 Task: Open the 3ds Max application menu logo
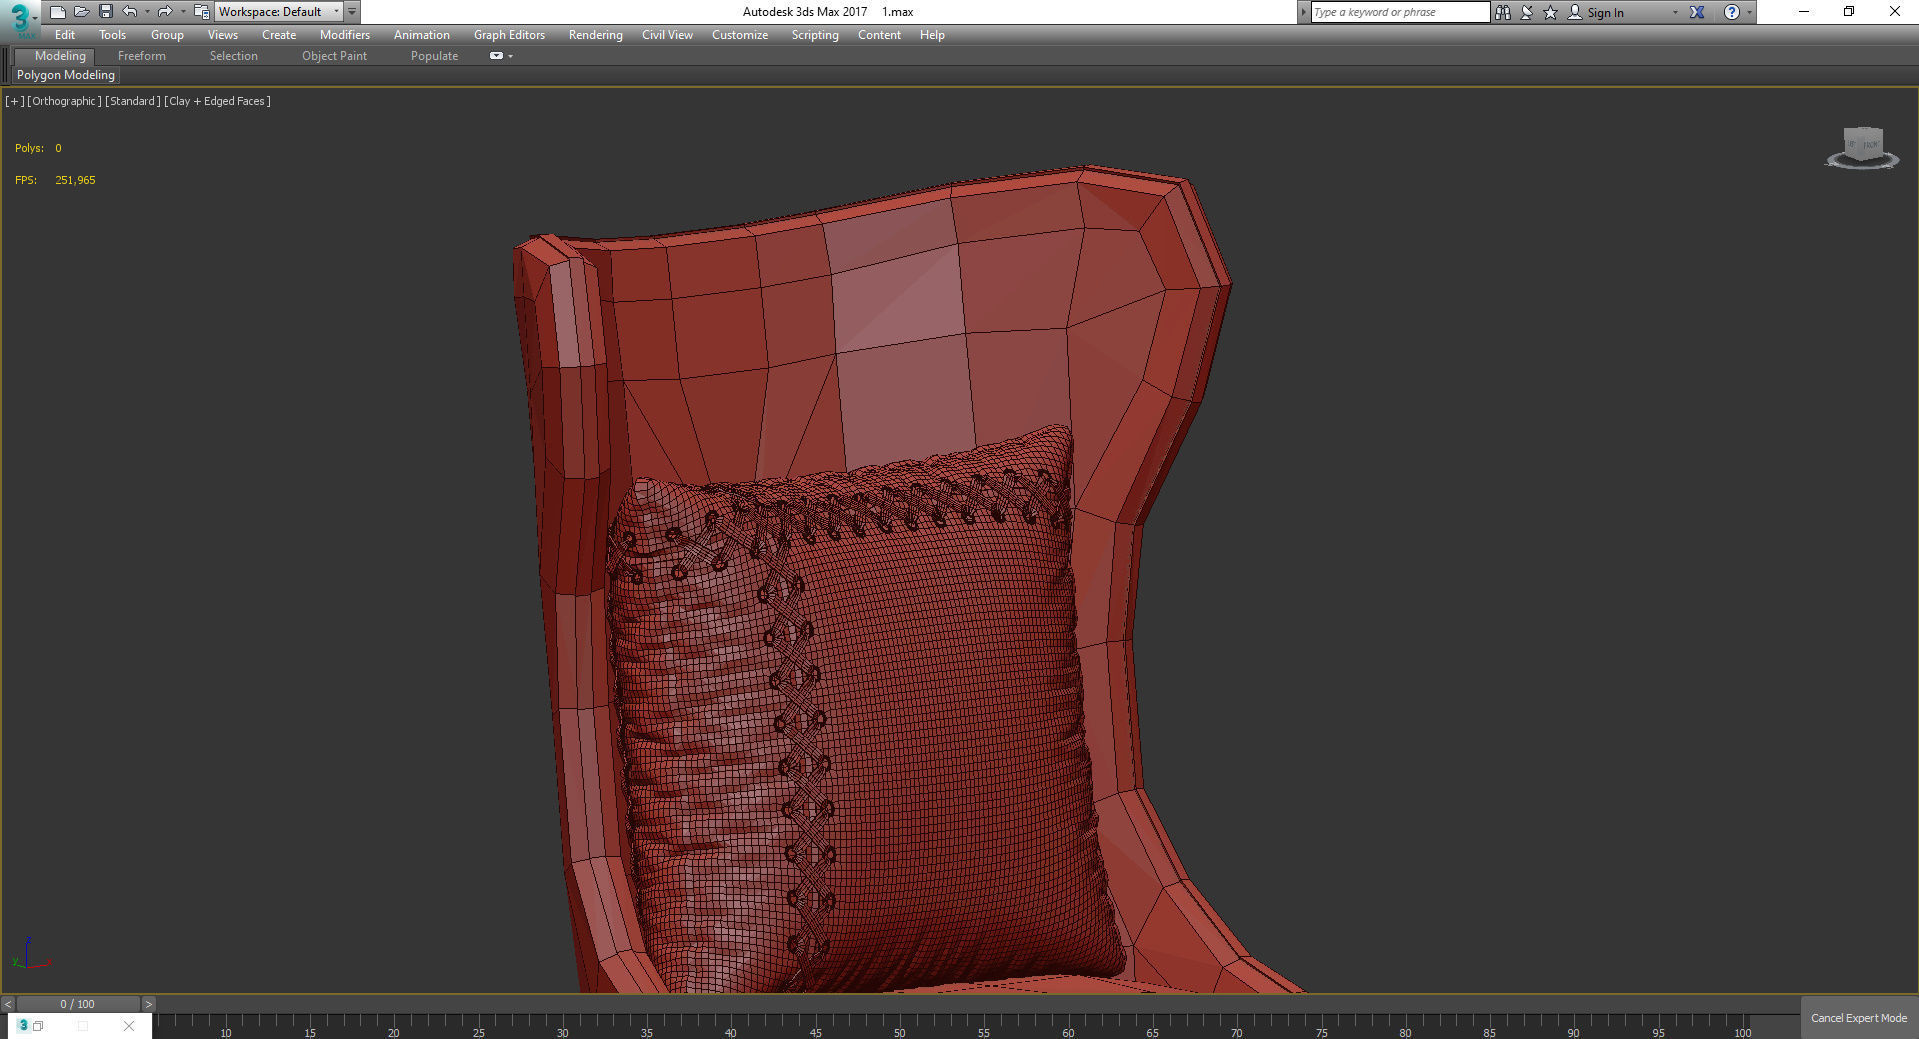tap(20, 17)
